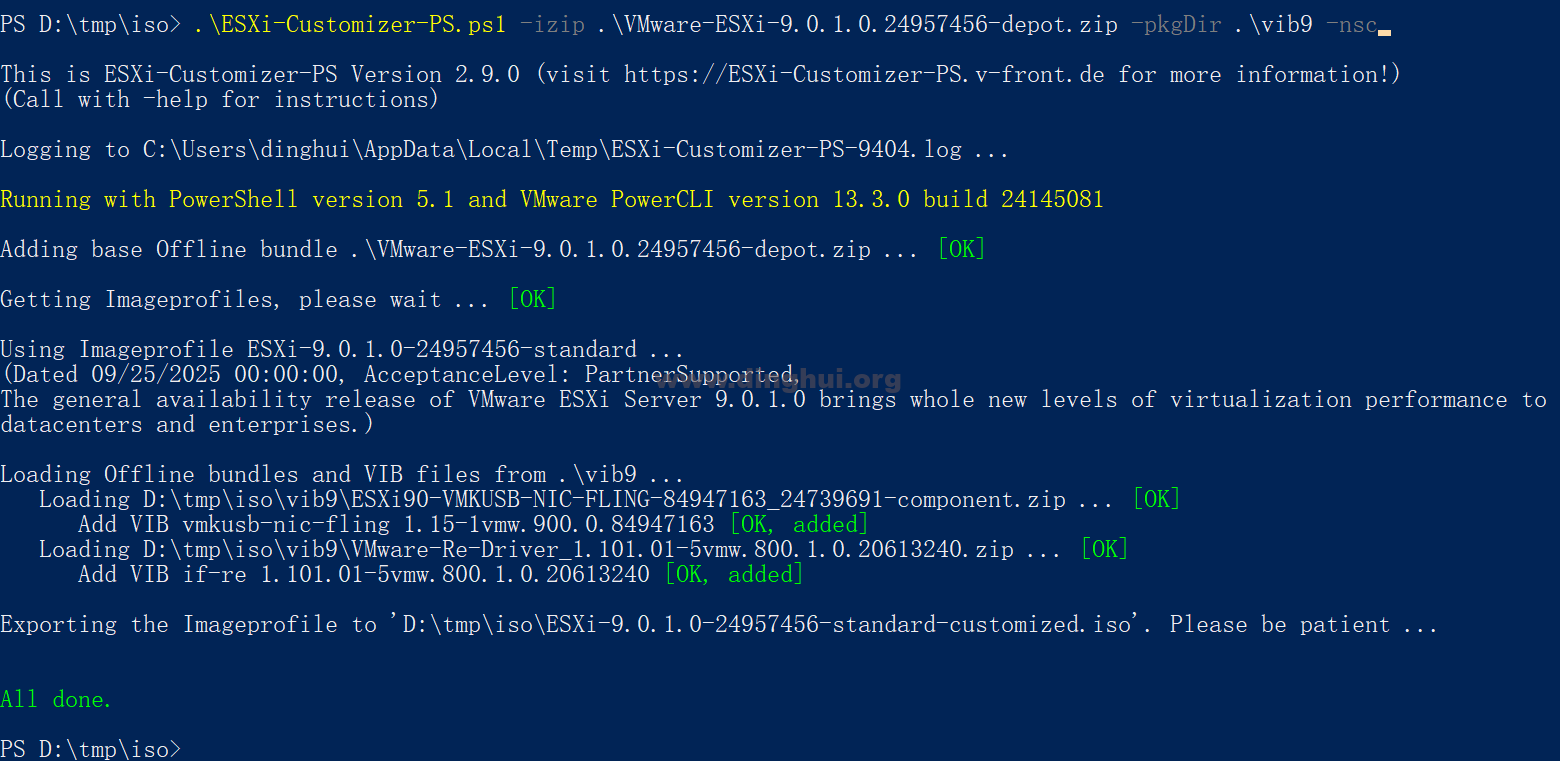Click the yellow PowerShell version line
This screenshot has width=1560, height=761.
(551, 200)
